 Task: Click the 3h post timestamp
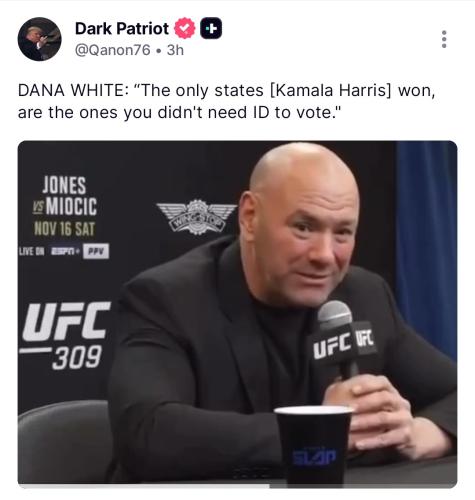[175, 50]
